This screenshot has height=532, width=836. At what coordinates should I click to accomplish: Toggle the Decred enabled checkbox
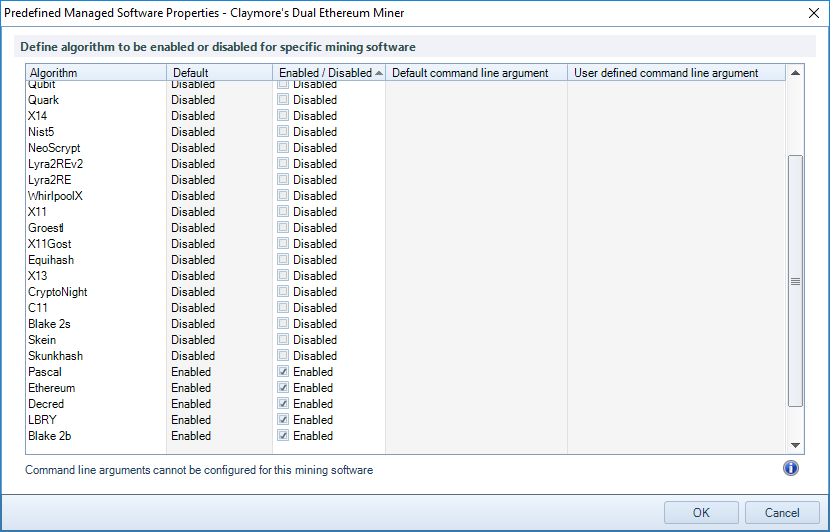click(283, 404)
